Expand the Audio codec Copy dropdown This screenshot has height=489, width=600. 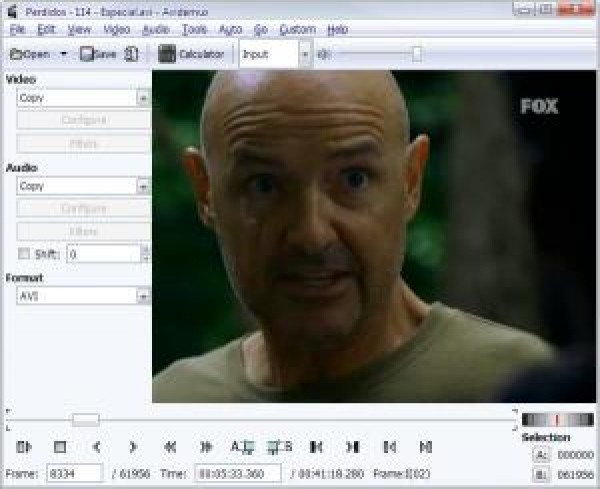coord(143,186)
